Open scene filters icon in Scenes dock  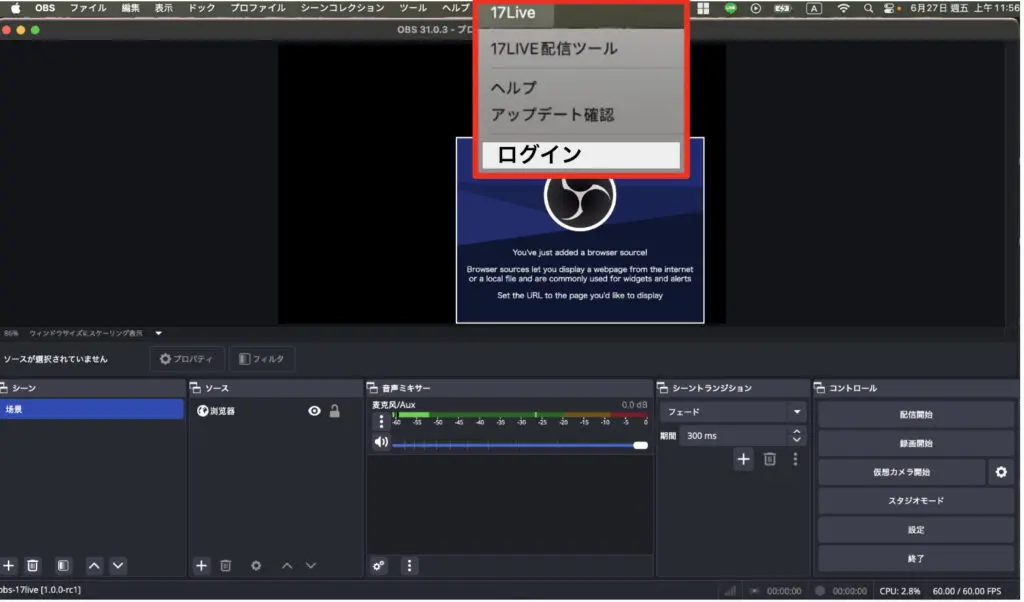click(x=63, y=567)
